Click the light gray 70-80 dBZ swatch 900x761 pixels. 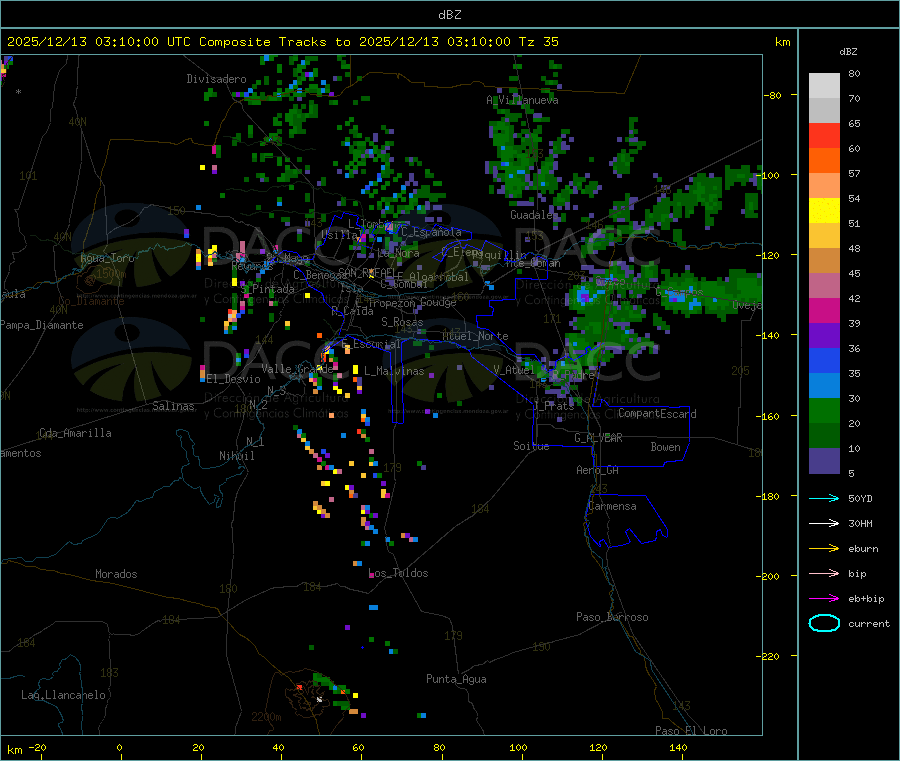(824, 86)
